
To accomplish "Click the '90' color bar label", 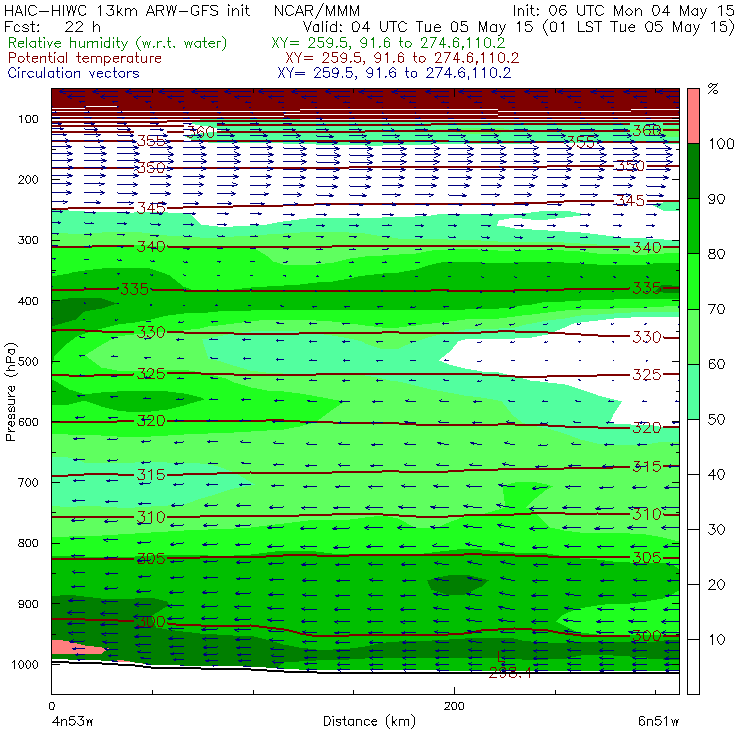I will point(717,199).
